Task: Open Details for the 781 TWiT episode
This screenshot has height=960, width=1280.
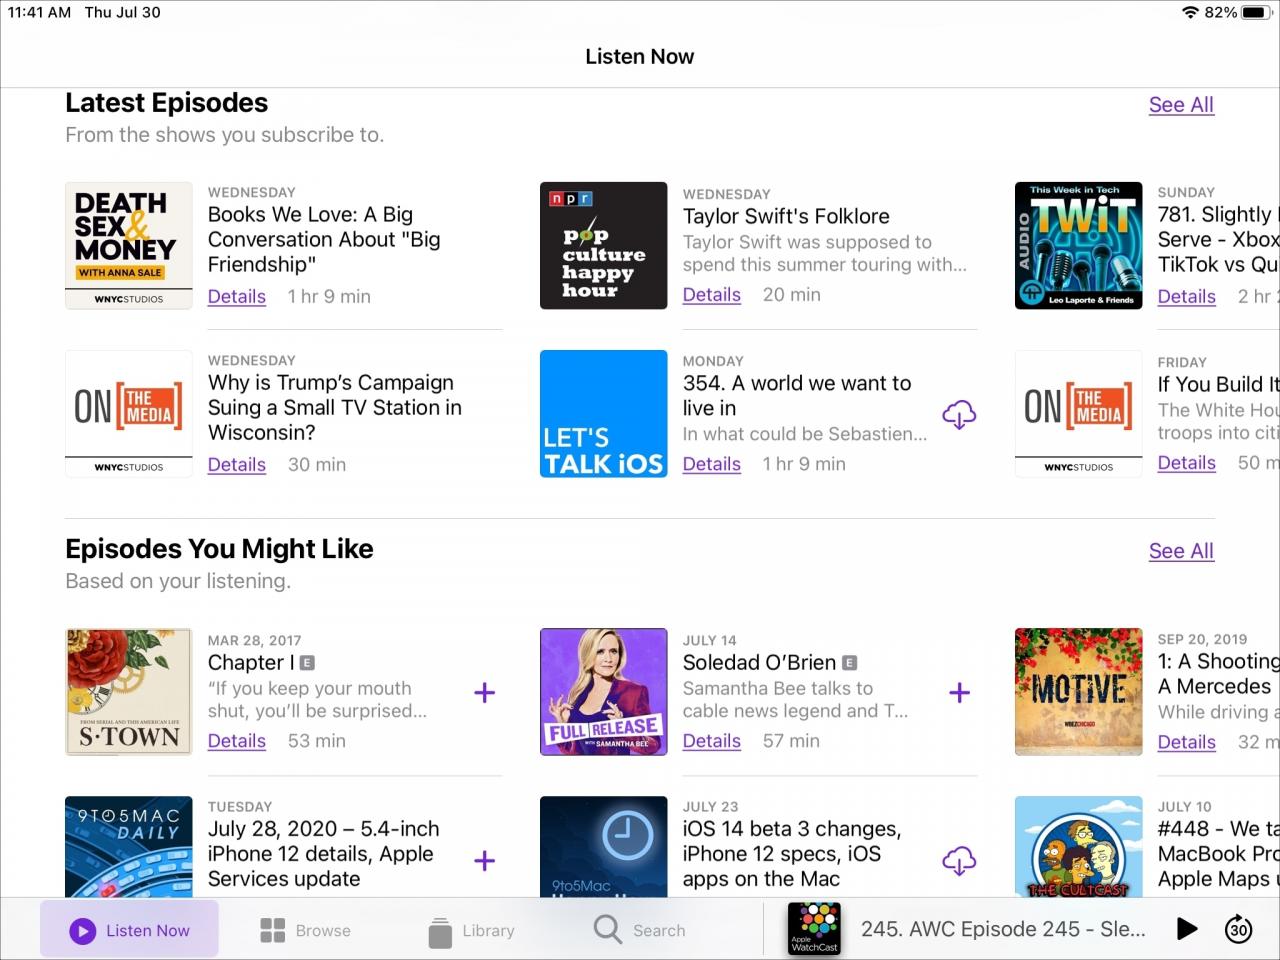Action: [x=1187, y=297]
